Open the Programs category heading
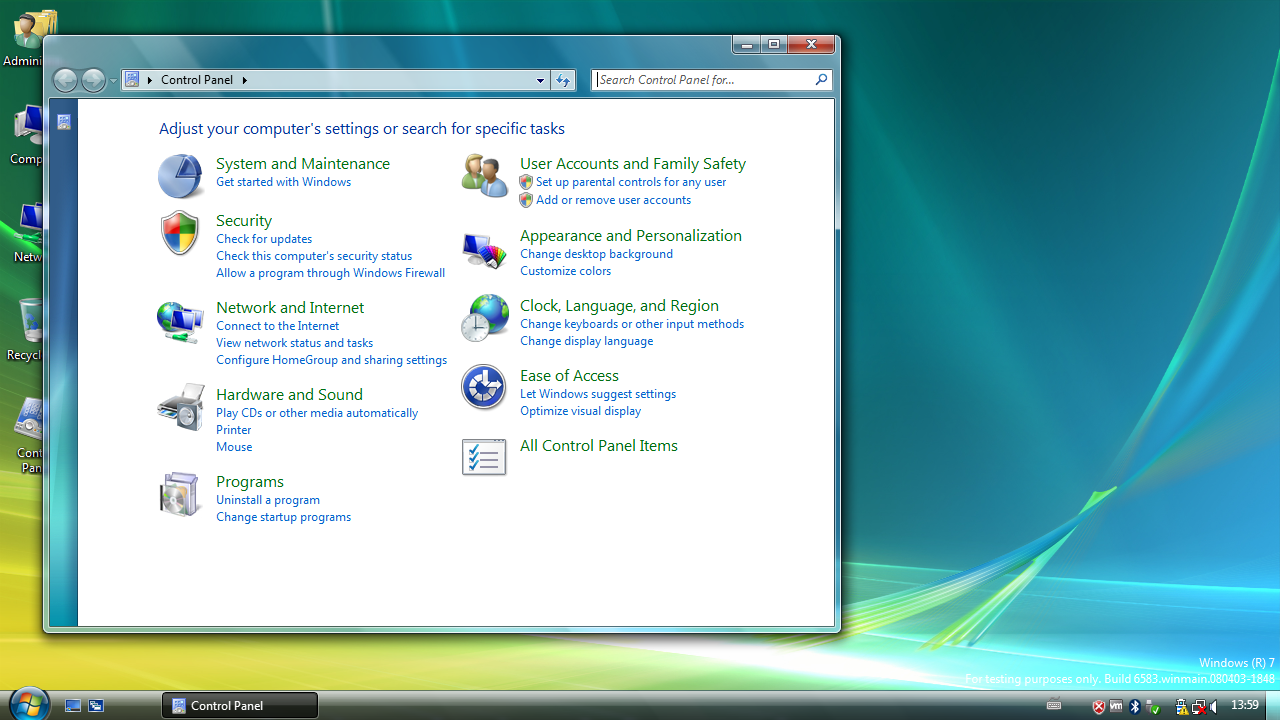 pyautogui.click(x=250, y=481)
